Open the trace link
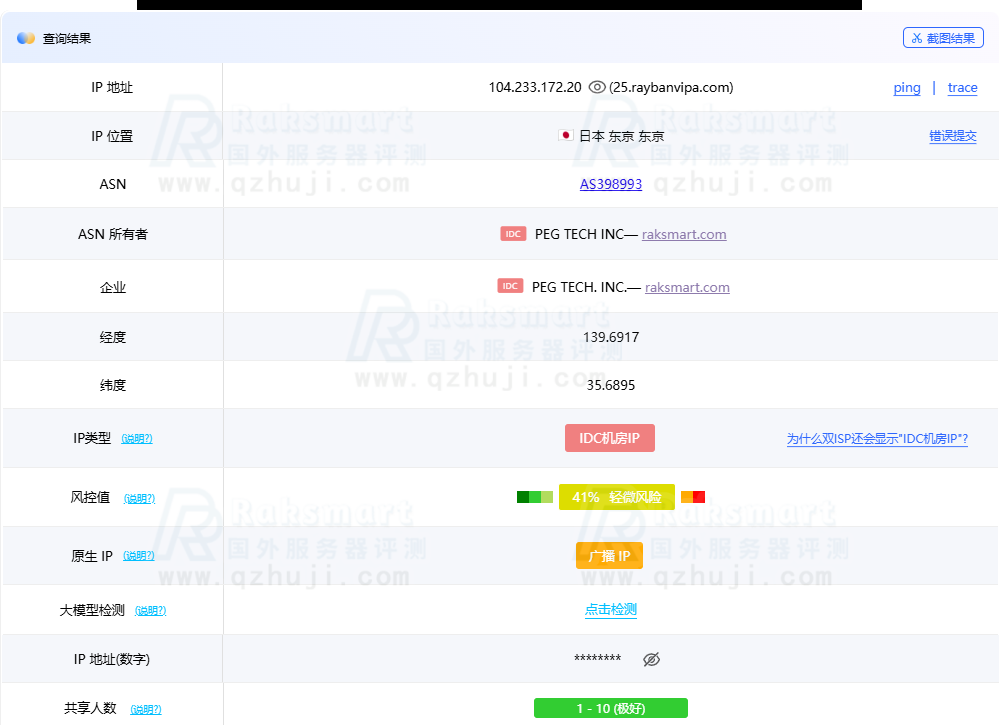 pos(962,88)
